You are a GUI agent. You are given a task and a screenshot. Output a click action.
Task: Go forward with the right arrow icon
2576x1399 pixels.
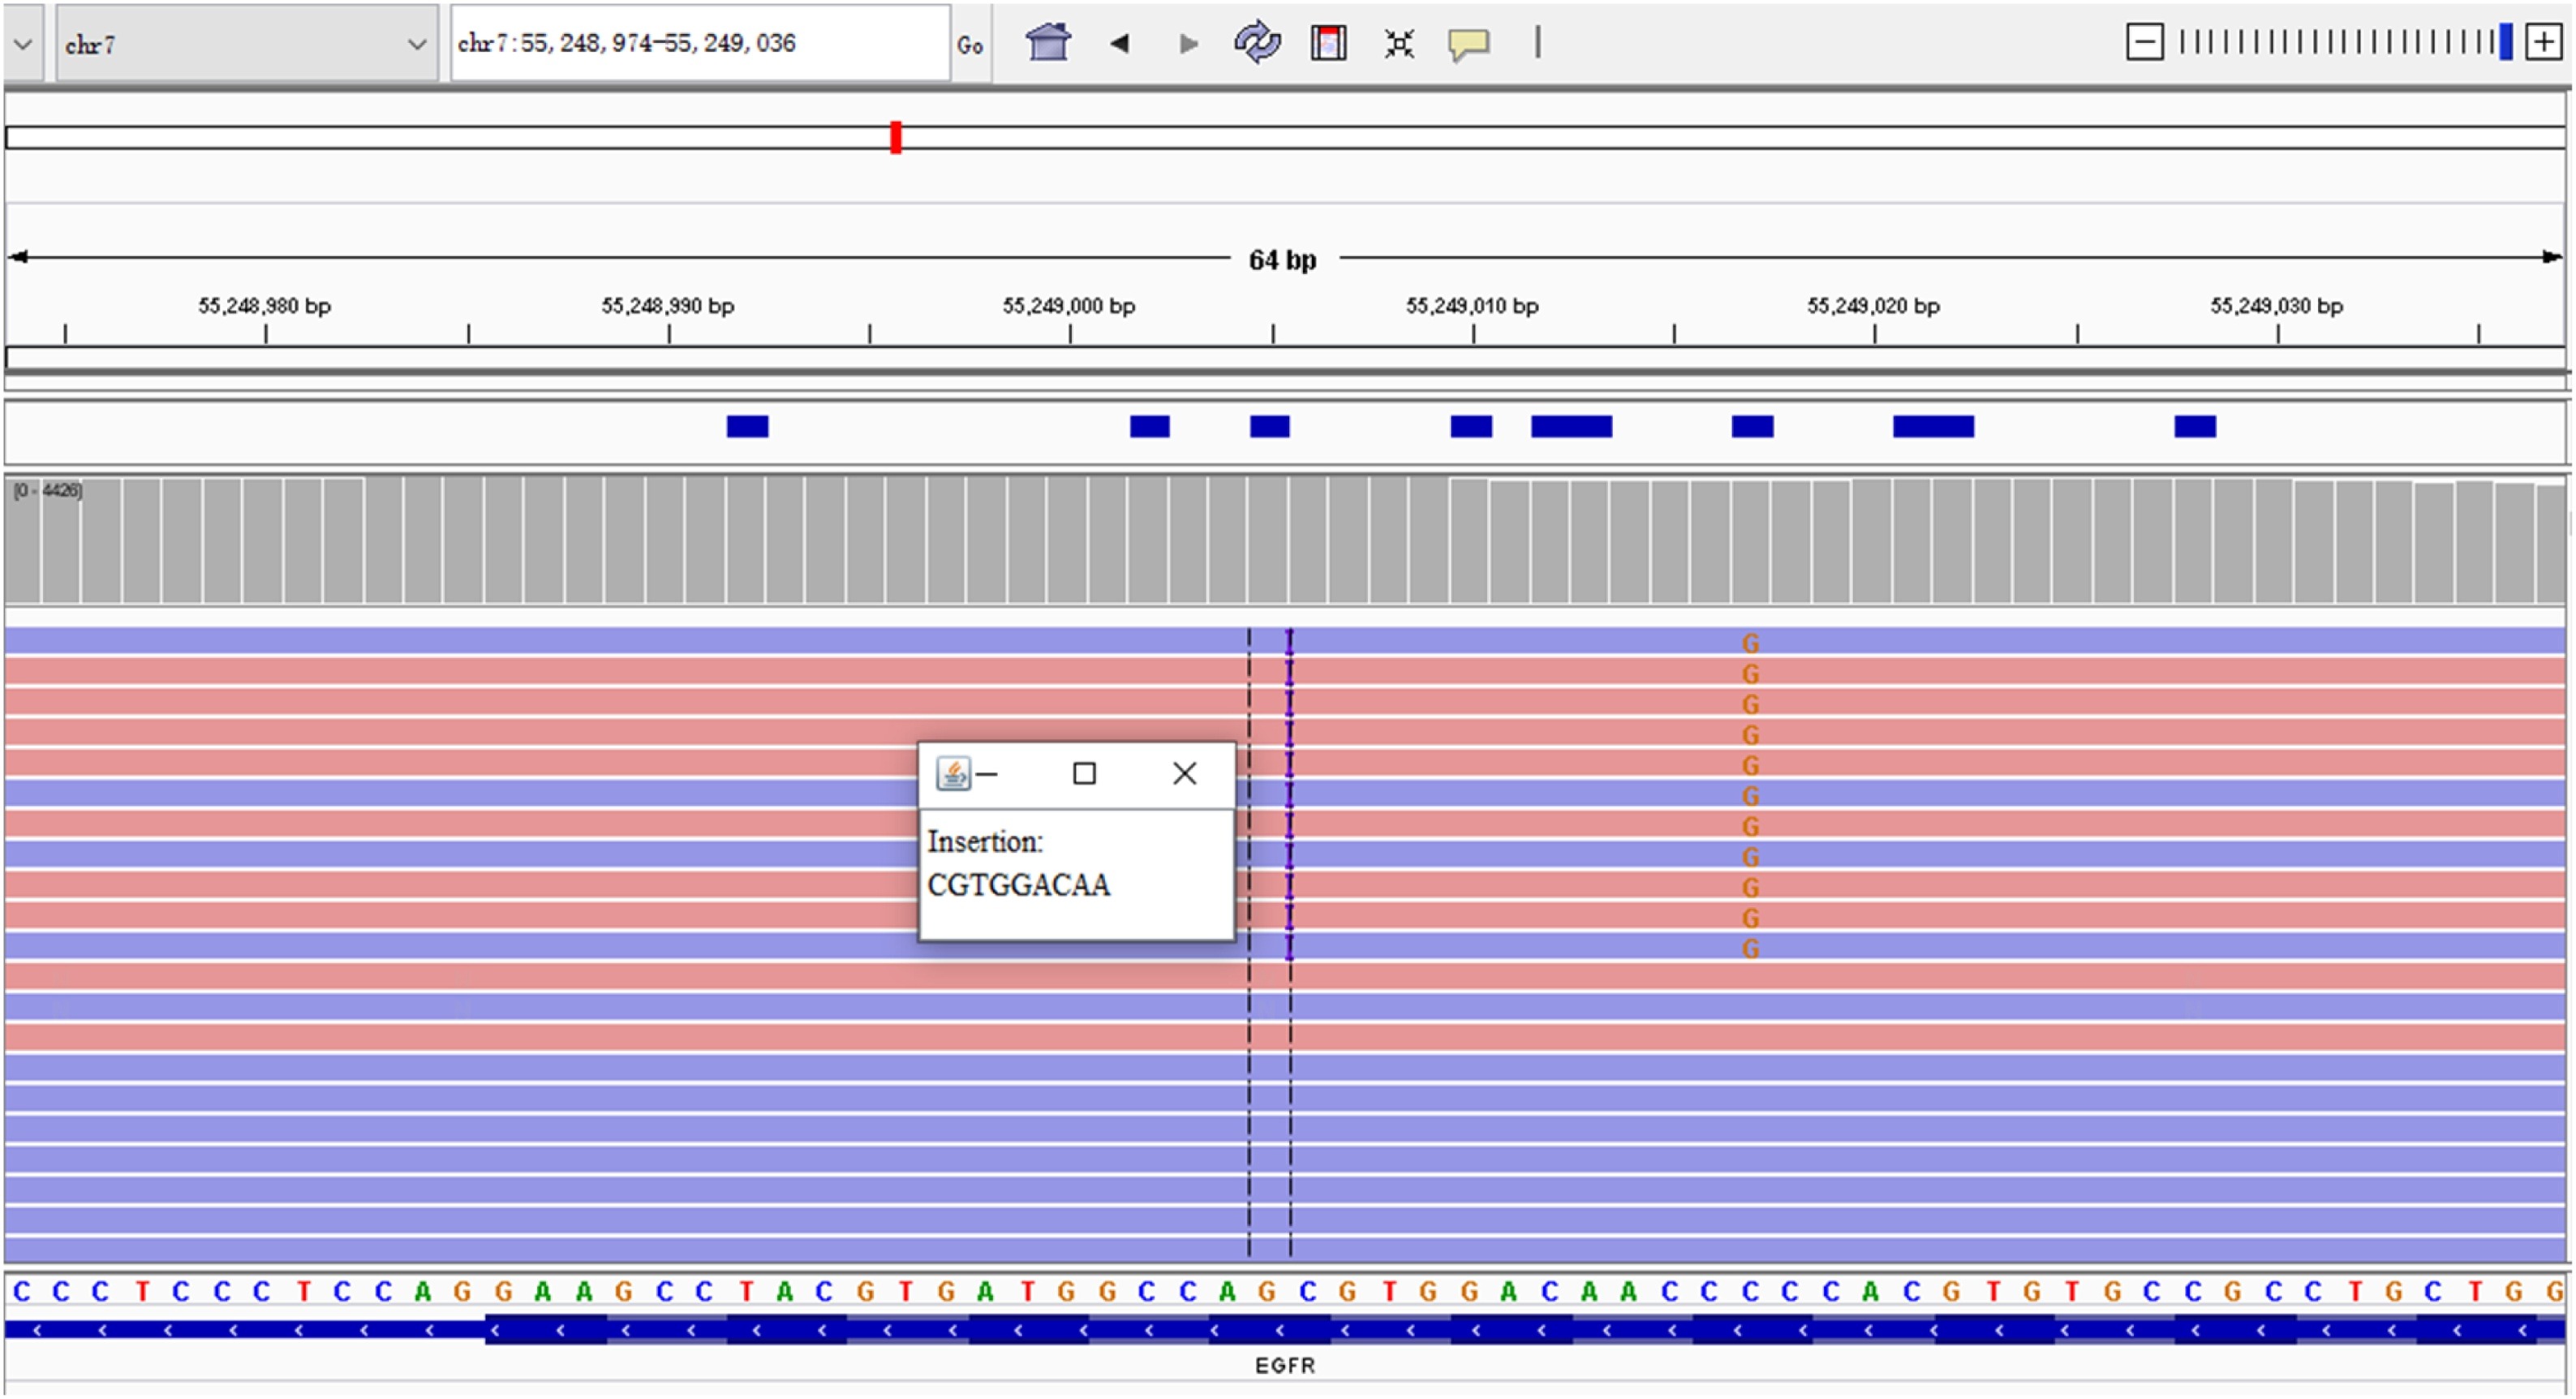[x=1188, y=43]
